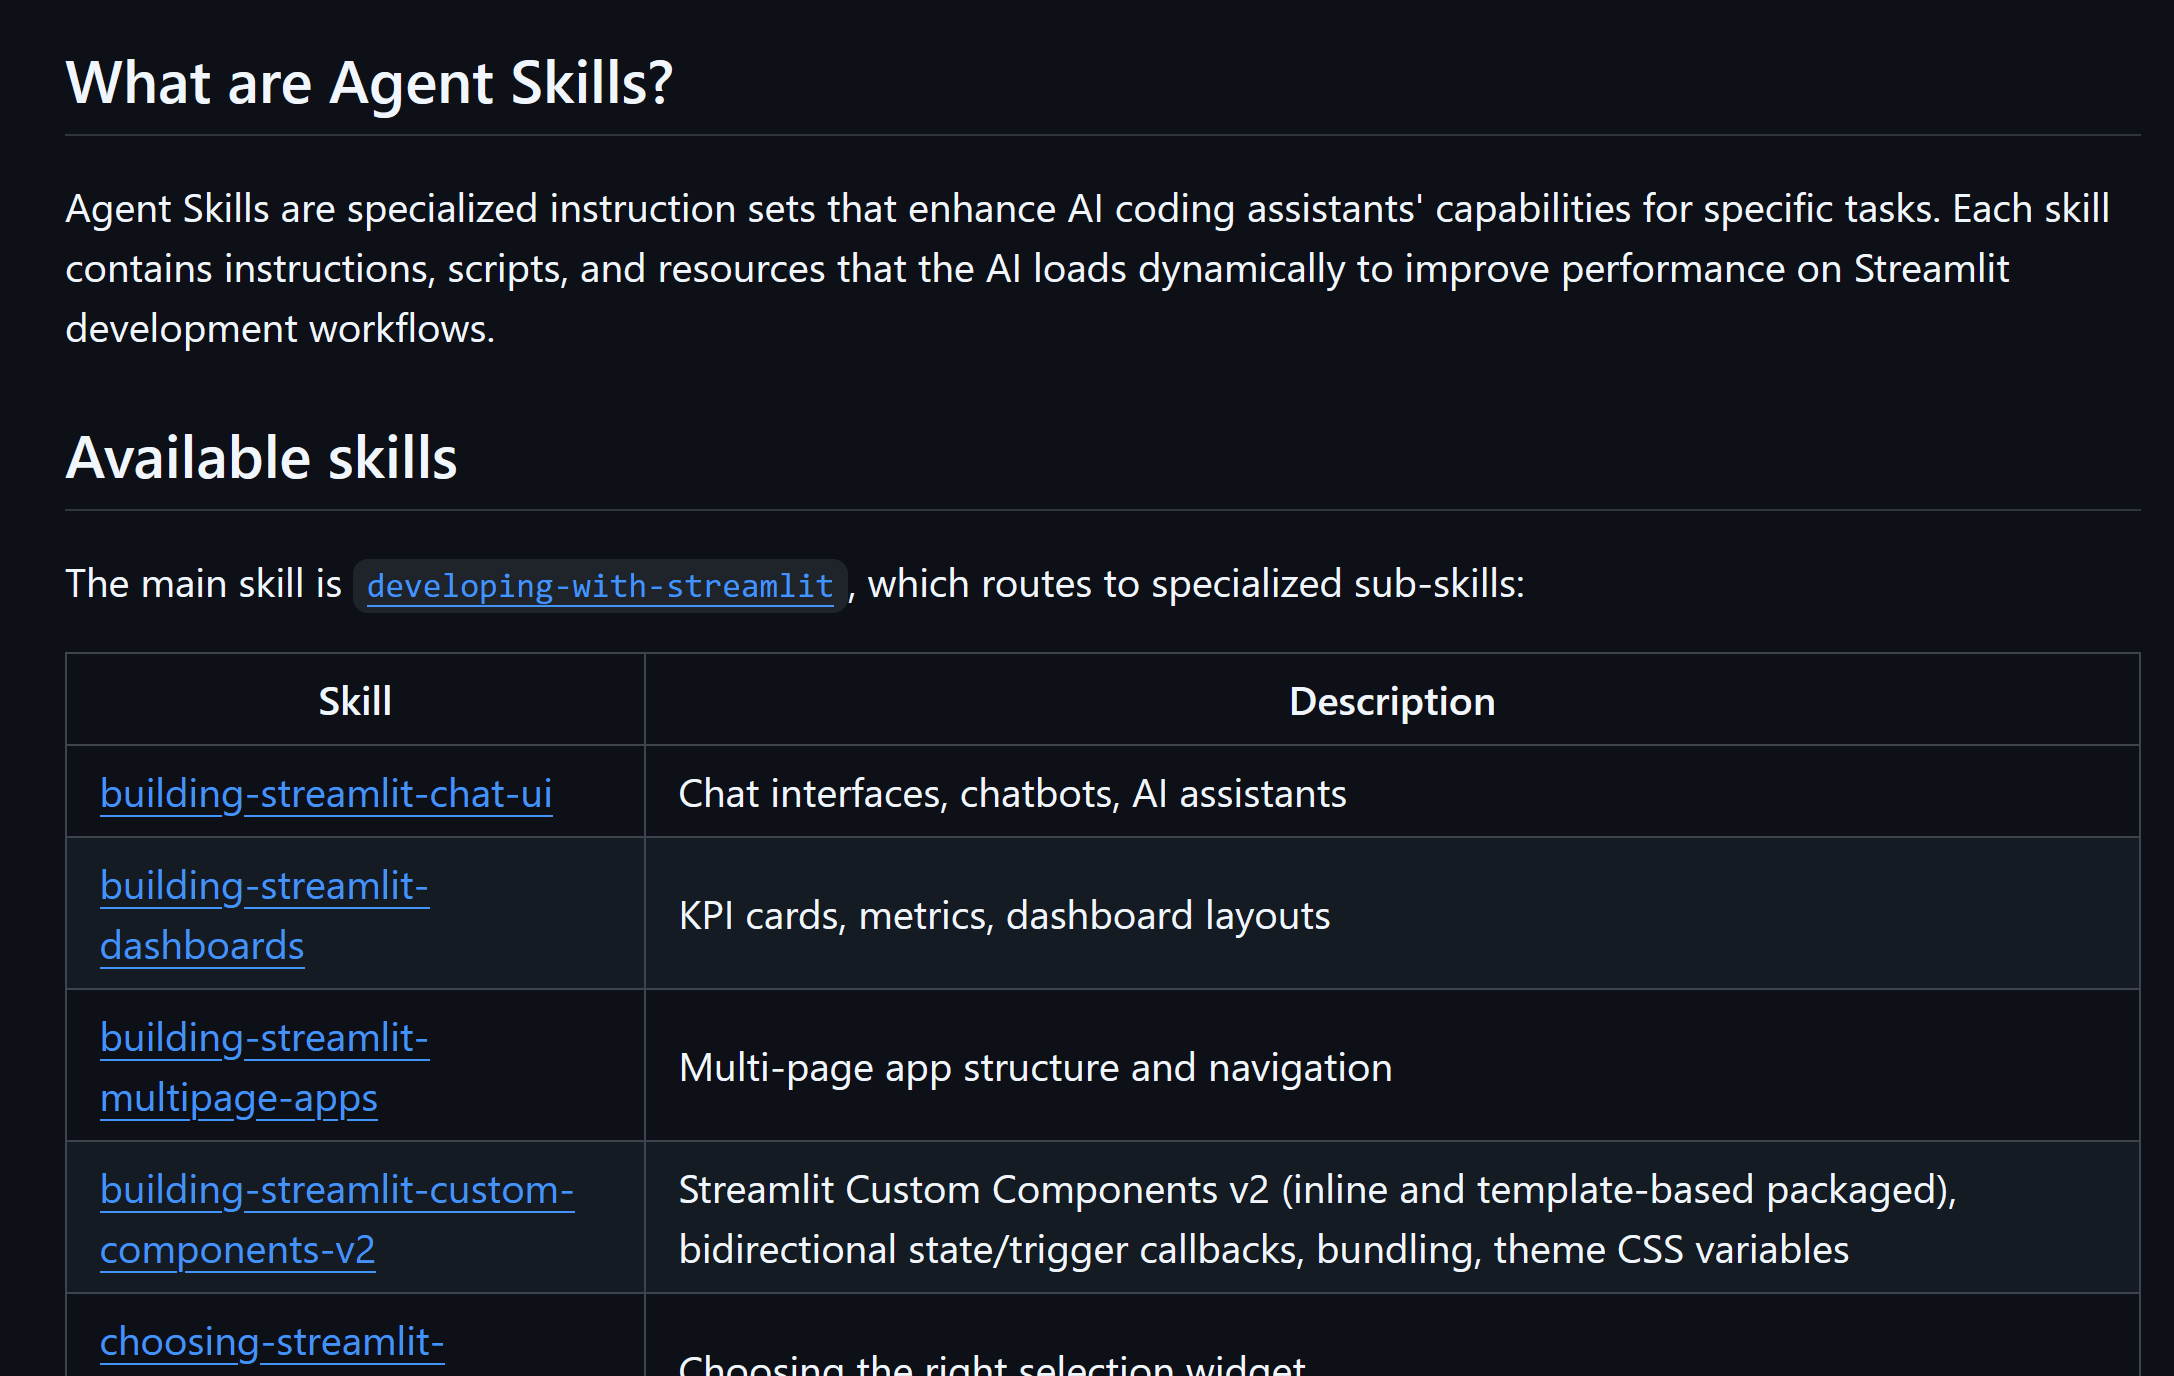Click the 'What are Agent Skills?' heading
Screen dimensions: 2174x1376
pos(369,83)
